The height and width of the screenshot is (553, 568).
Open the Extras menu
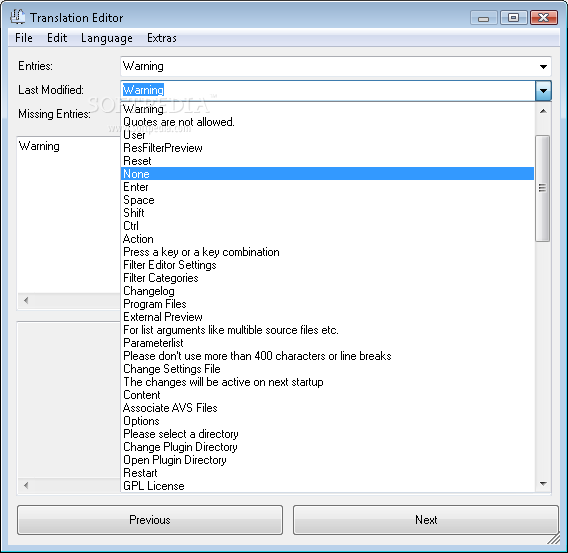pos(162,38)
